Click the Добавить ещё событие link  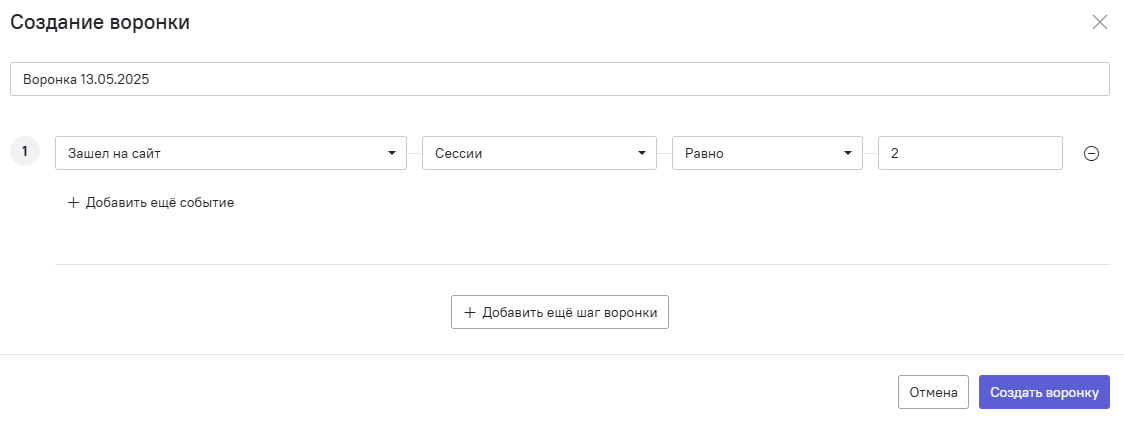tap(160, 203)
